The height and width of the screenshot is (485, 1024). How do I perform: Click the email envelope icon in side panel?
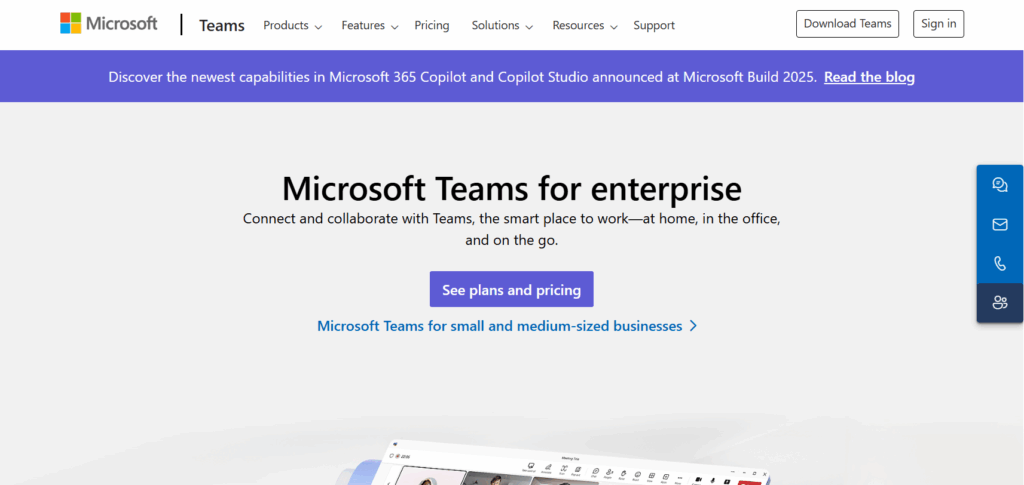pyautogui.click(x=999, y=225)
